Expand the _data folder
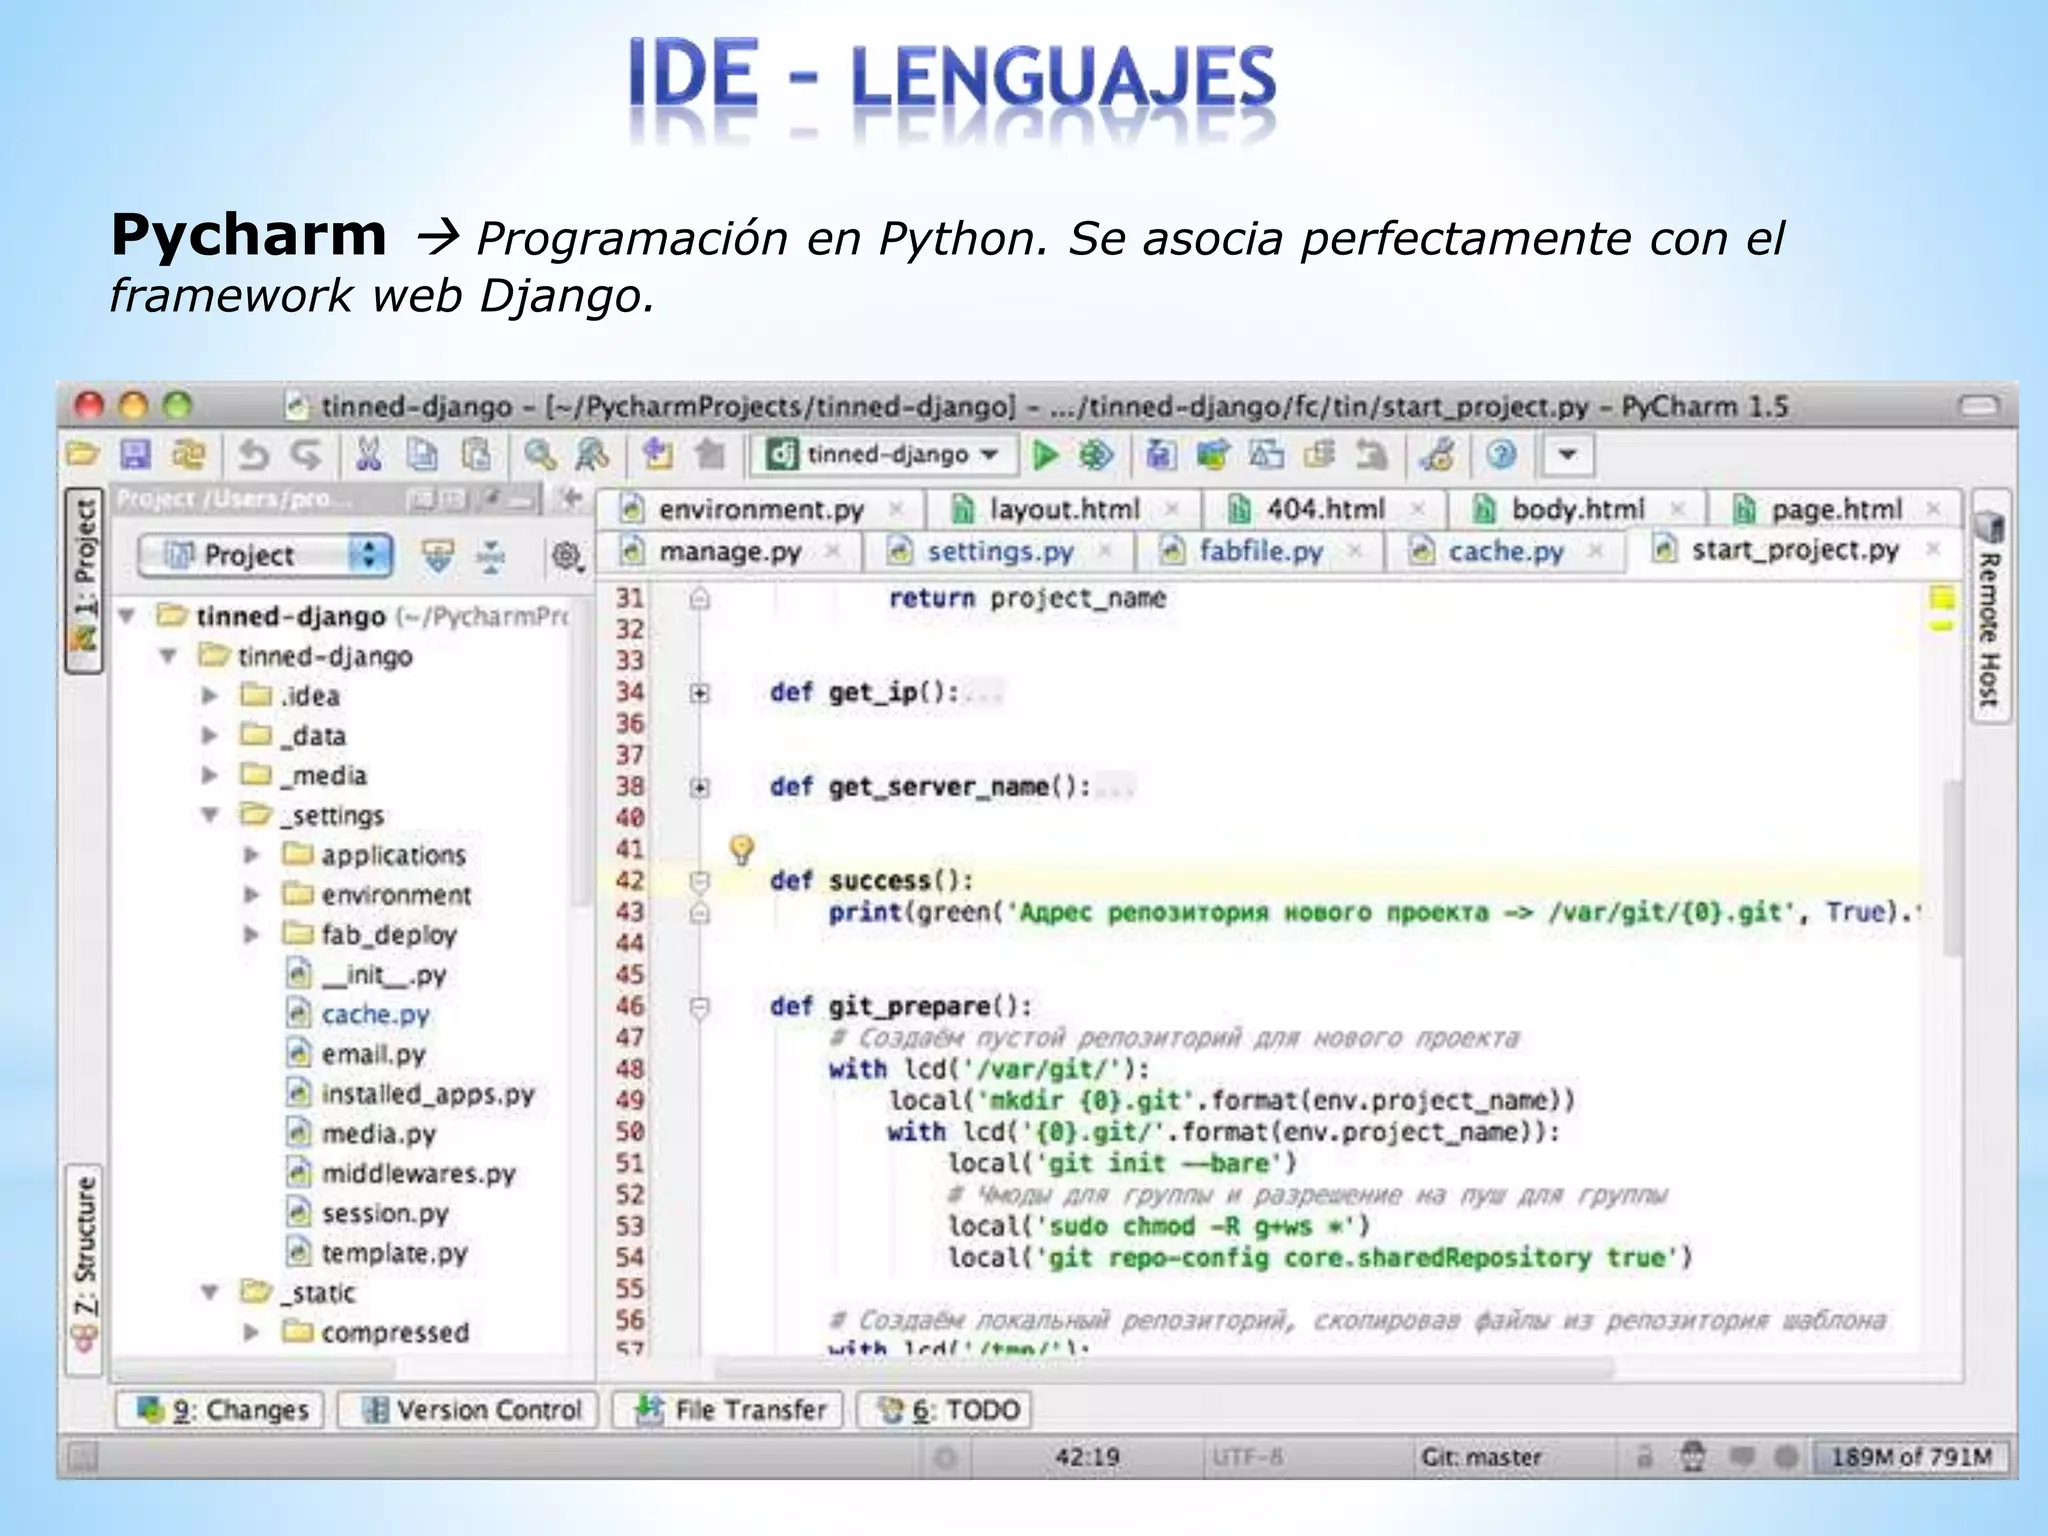 coord(209,735)
